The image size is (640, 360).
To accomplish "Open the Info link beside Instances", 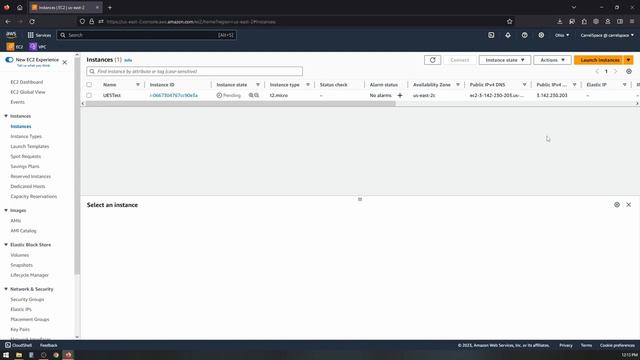I will click(x=128, y=60).
